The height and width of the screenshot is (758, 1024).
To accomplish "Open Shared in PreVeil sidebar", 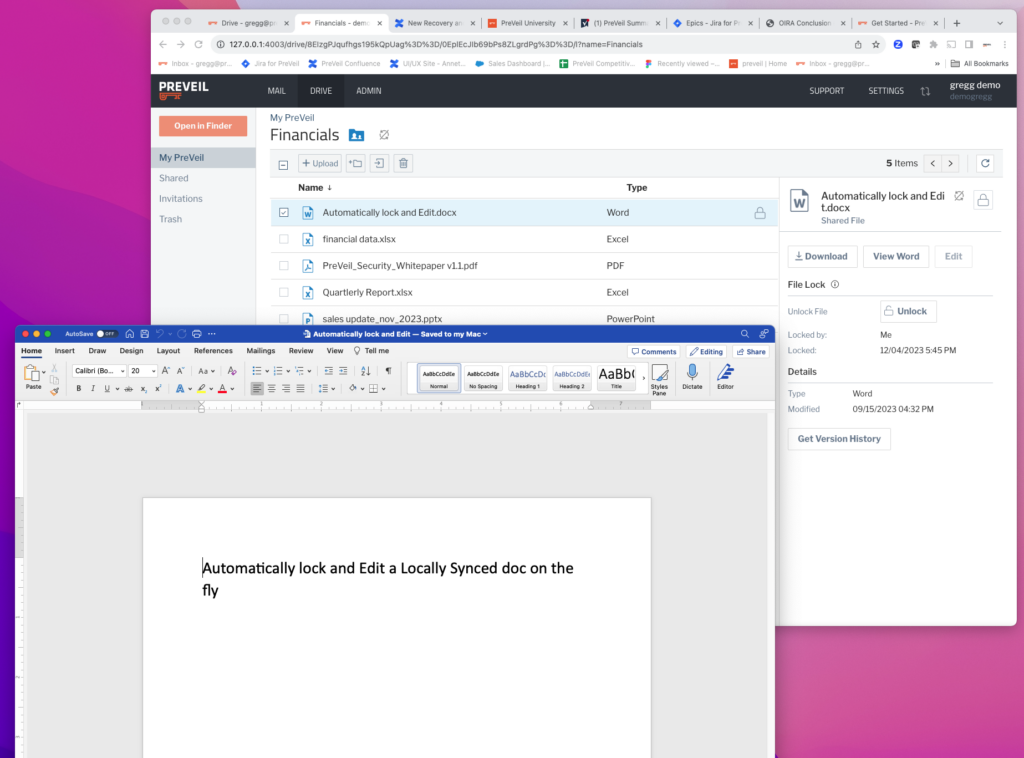I will [x=174, y=178].
